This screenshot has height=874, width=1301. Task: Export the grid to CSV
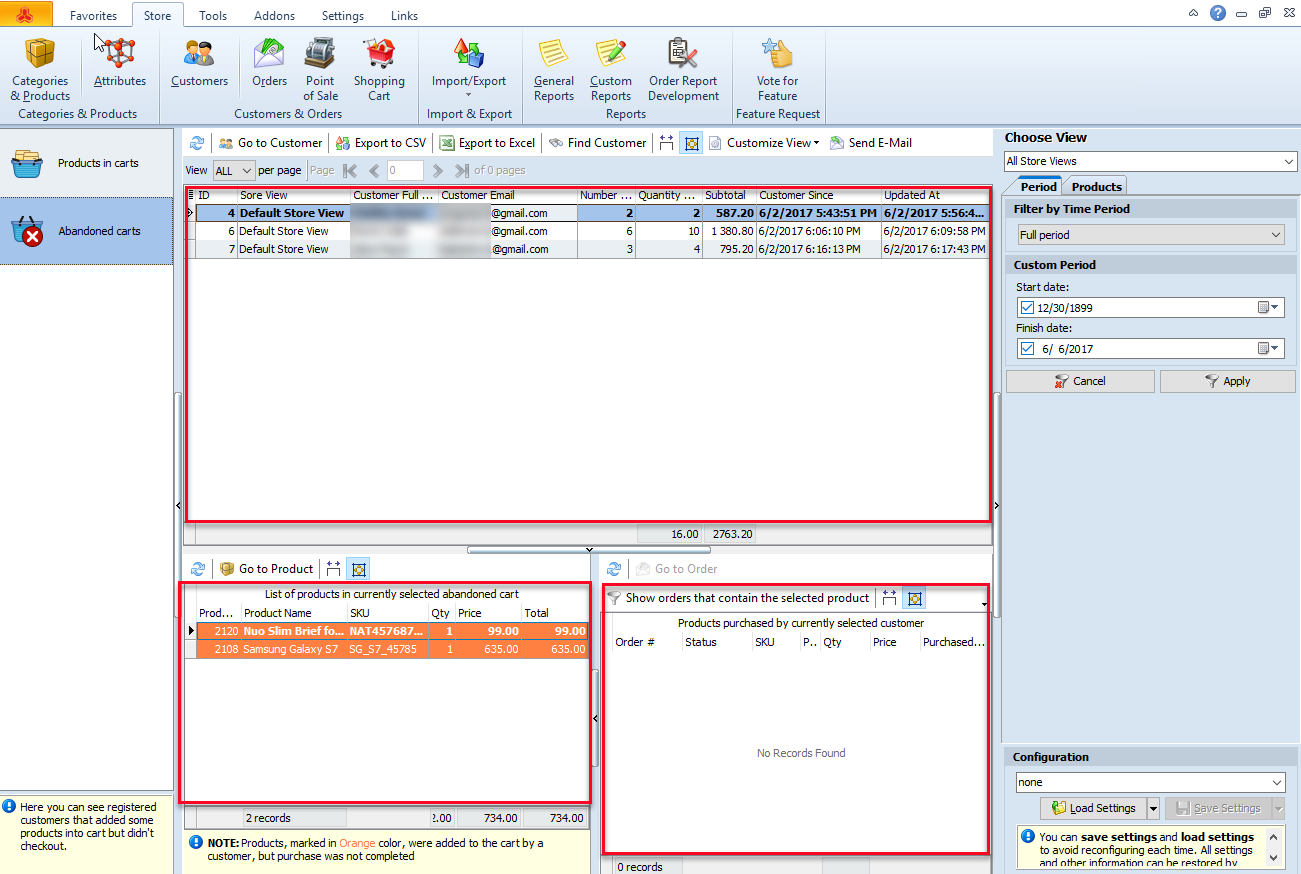point(381,143)
